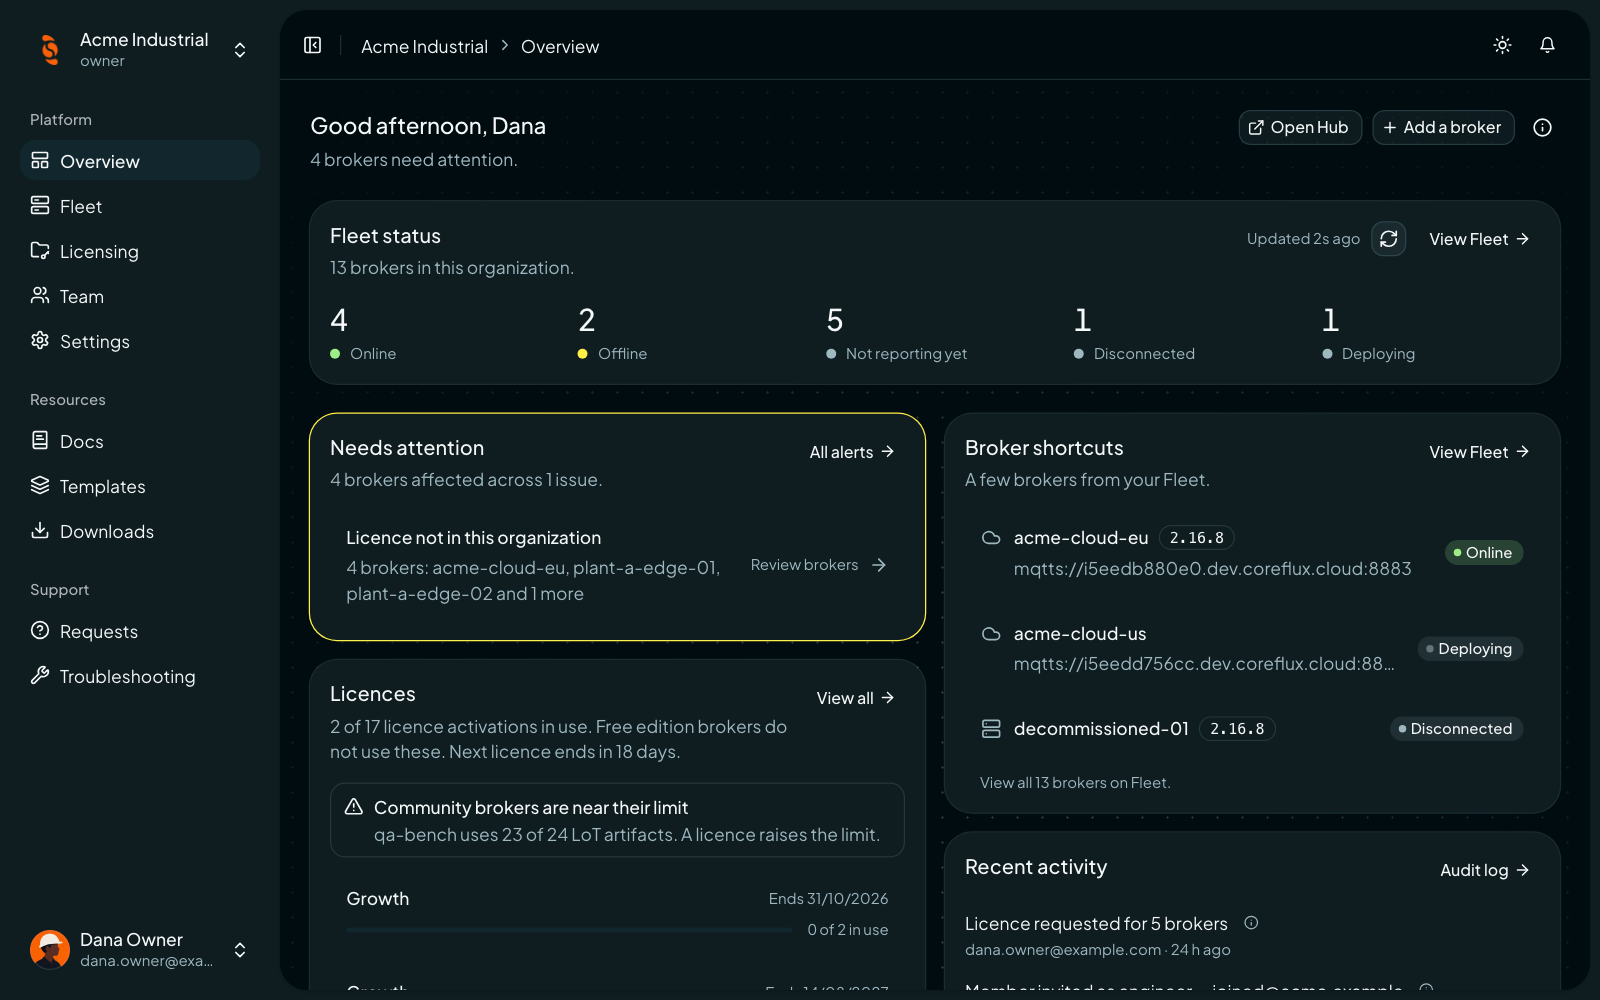This screenshot has width=1600, height=1000.
Task: Click the warning triangle in Community brokers notice
Action: (354, 807)
